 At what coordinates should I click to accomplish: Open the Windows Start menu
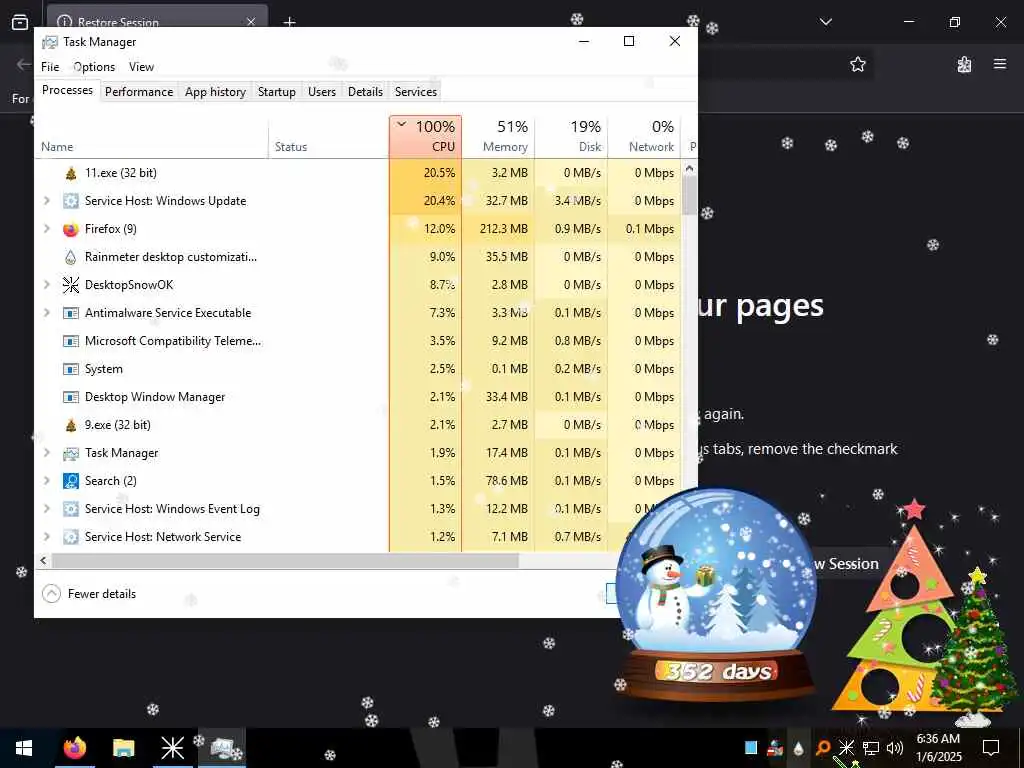point(24,748)
